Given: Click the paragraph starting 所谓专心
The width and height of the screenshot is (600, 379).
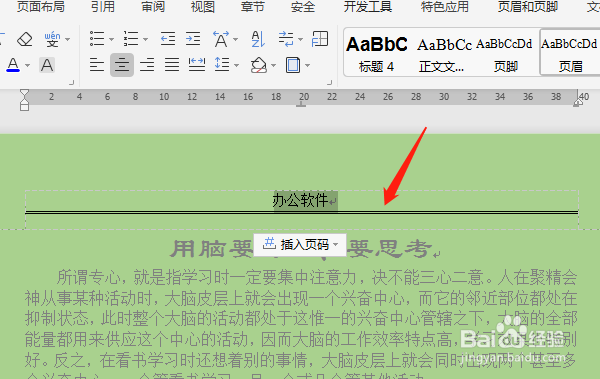Looking at the screenshot, I should [x=301, y=323].
